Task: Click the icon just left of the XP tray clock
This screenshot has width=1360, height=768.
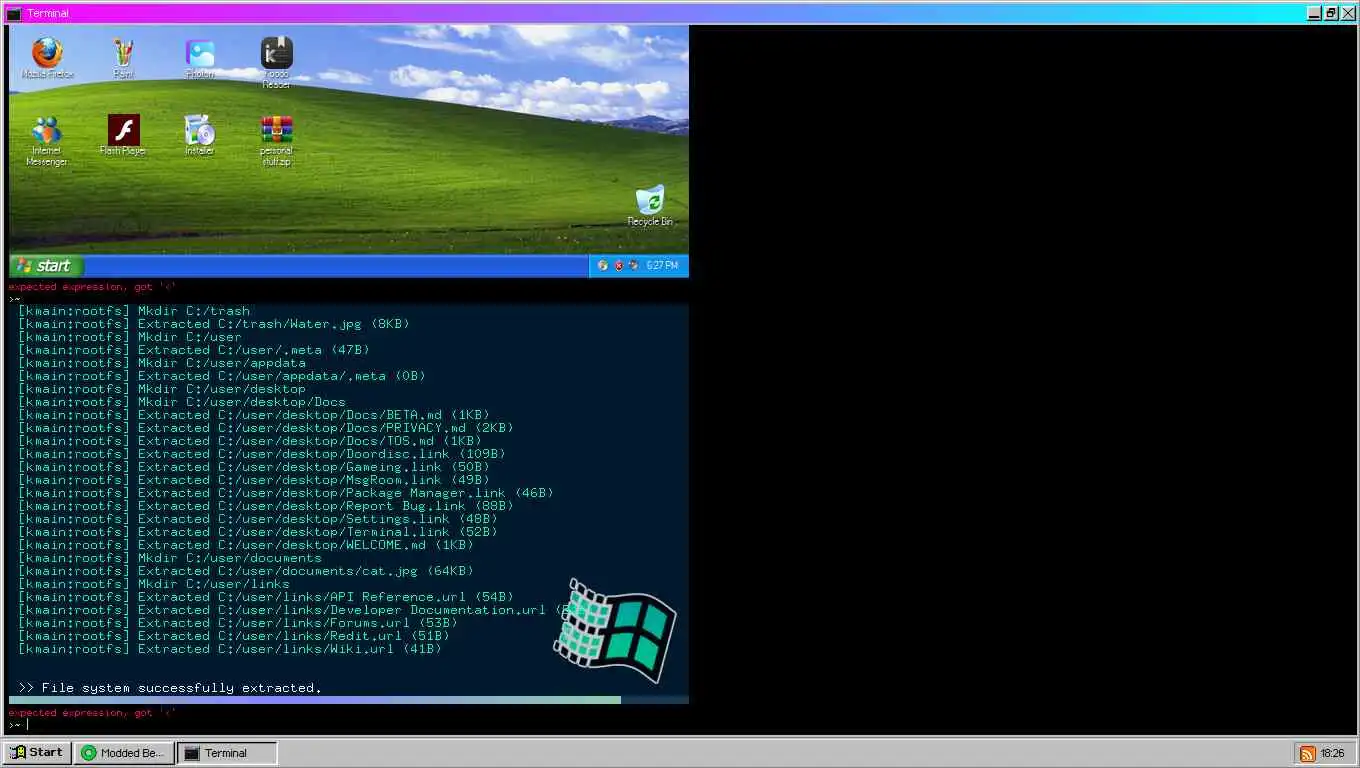Action: coord(635,266)
